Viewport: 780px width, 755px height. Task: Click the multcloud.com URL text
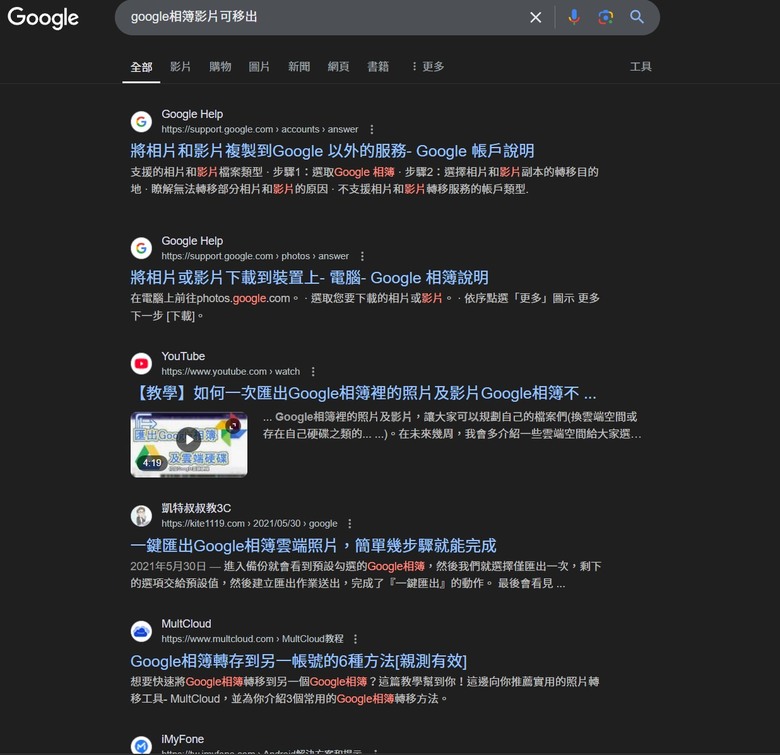click(252, 639)
